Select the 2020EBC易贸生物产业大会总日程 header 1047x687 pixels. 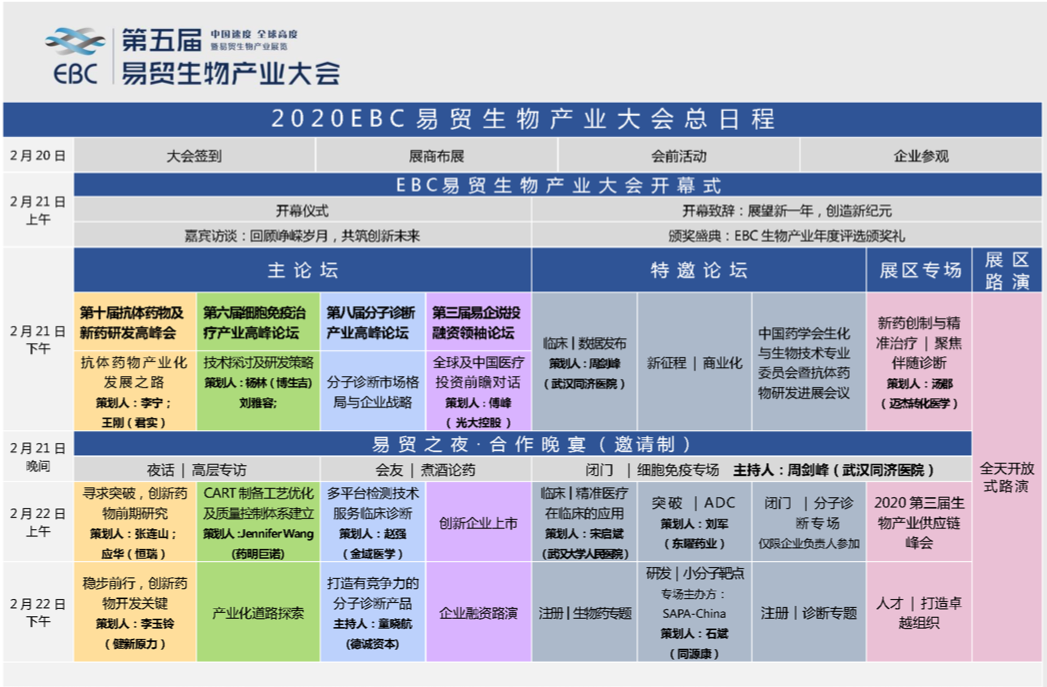tap(523, 120)
